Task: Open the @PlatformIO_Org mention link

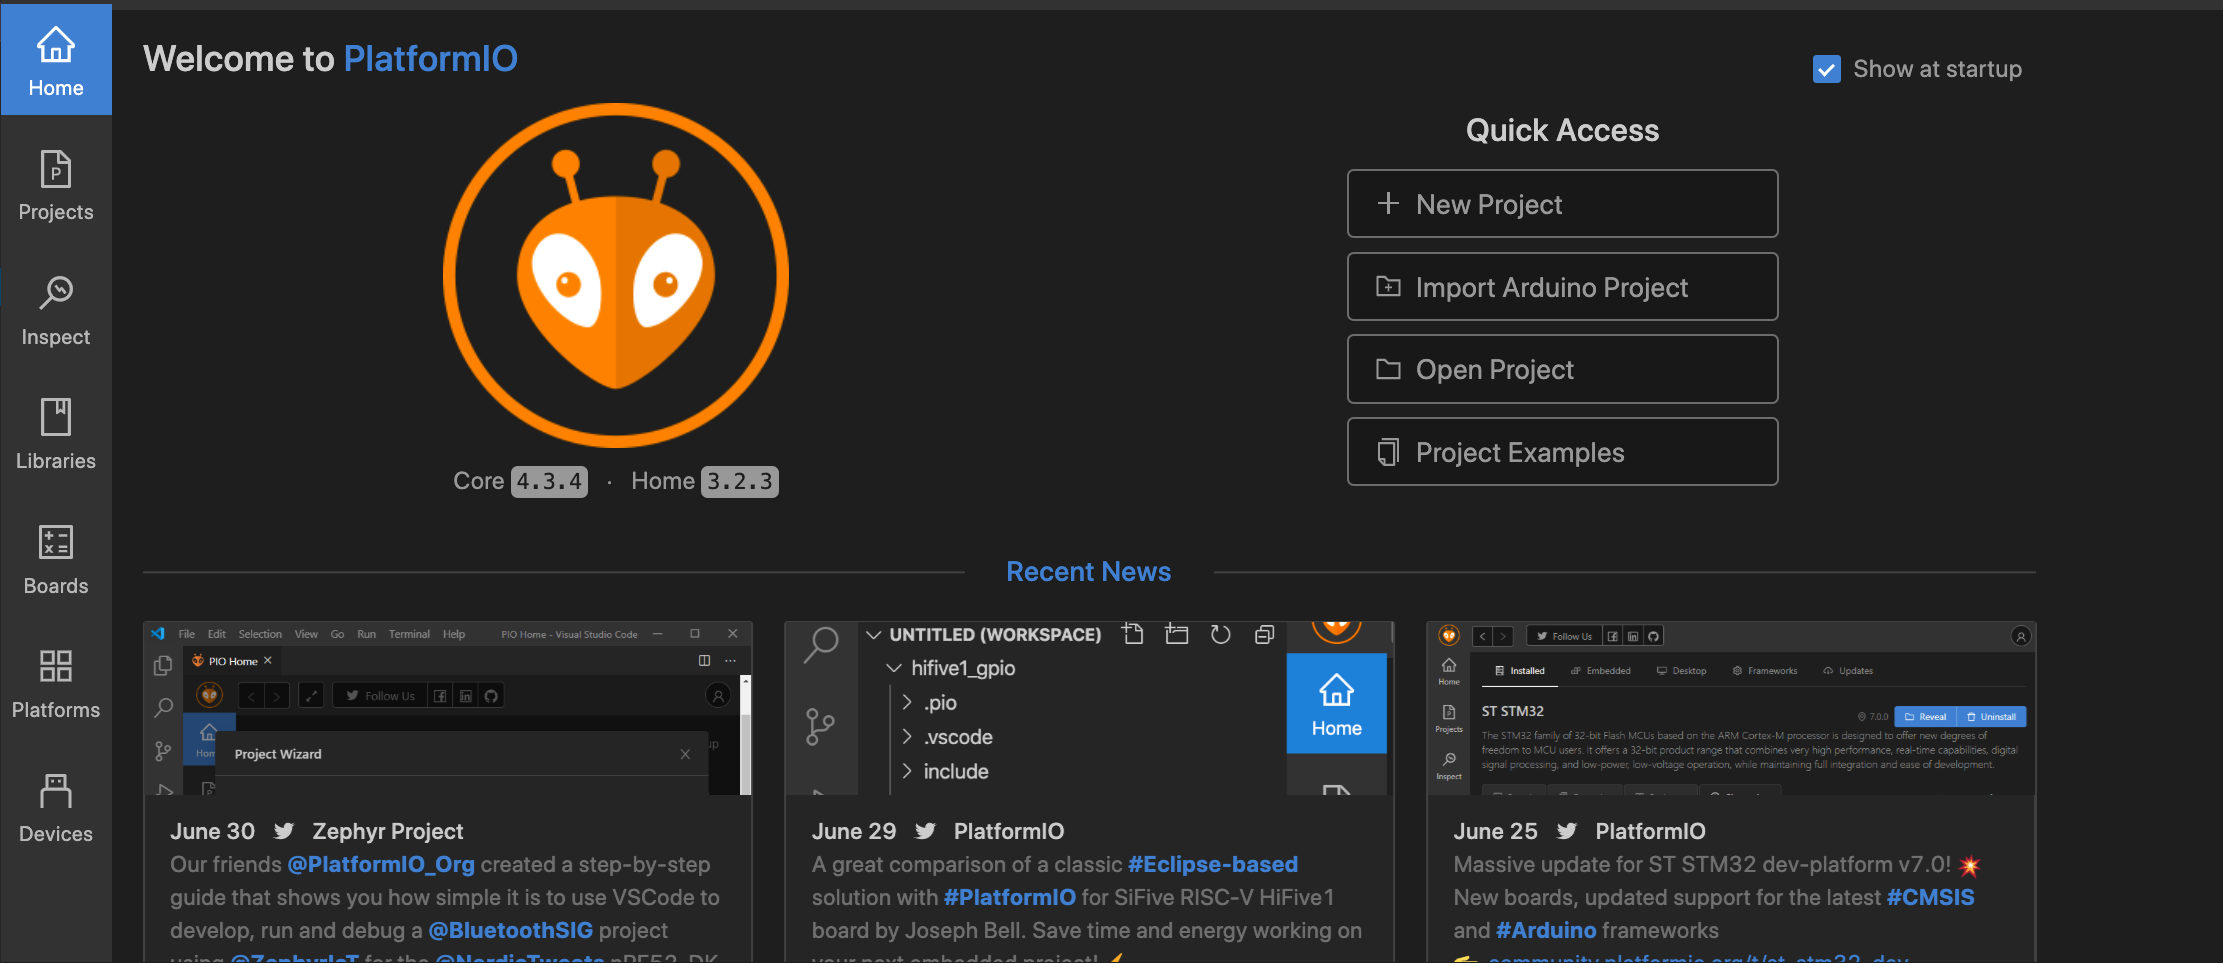Action: 381,864
